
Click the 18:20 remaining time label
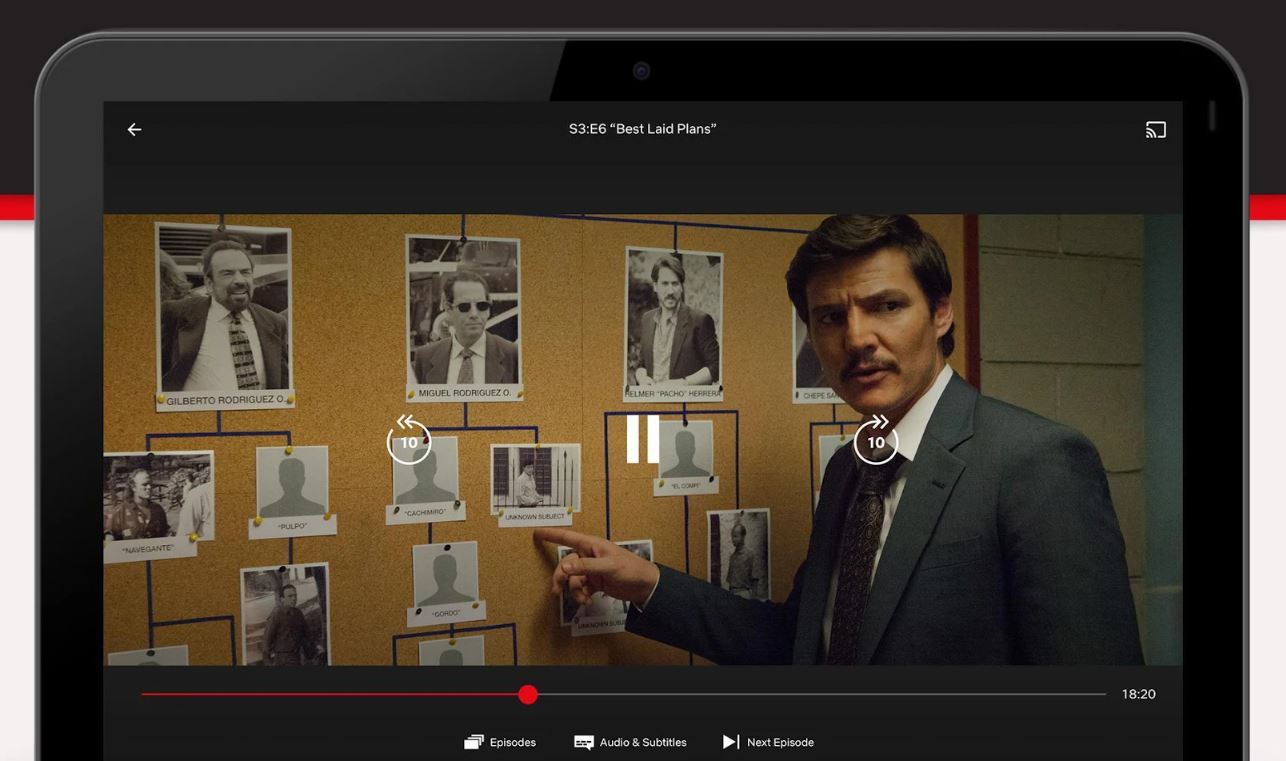pos(1138,694)
